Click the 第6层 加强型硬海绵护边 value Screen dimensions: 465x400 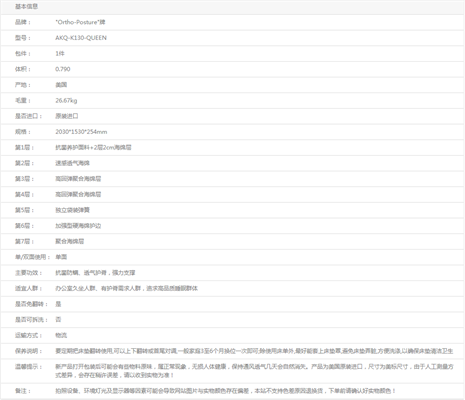78,226
